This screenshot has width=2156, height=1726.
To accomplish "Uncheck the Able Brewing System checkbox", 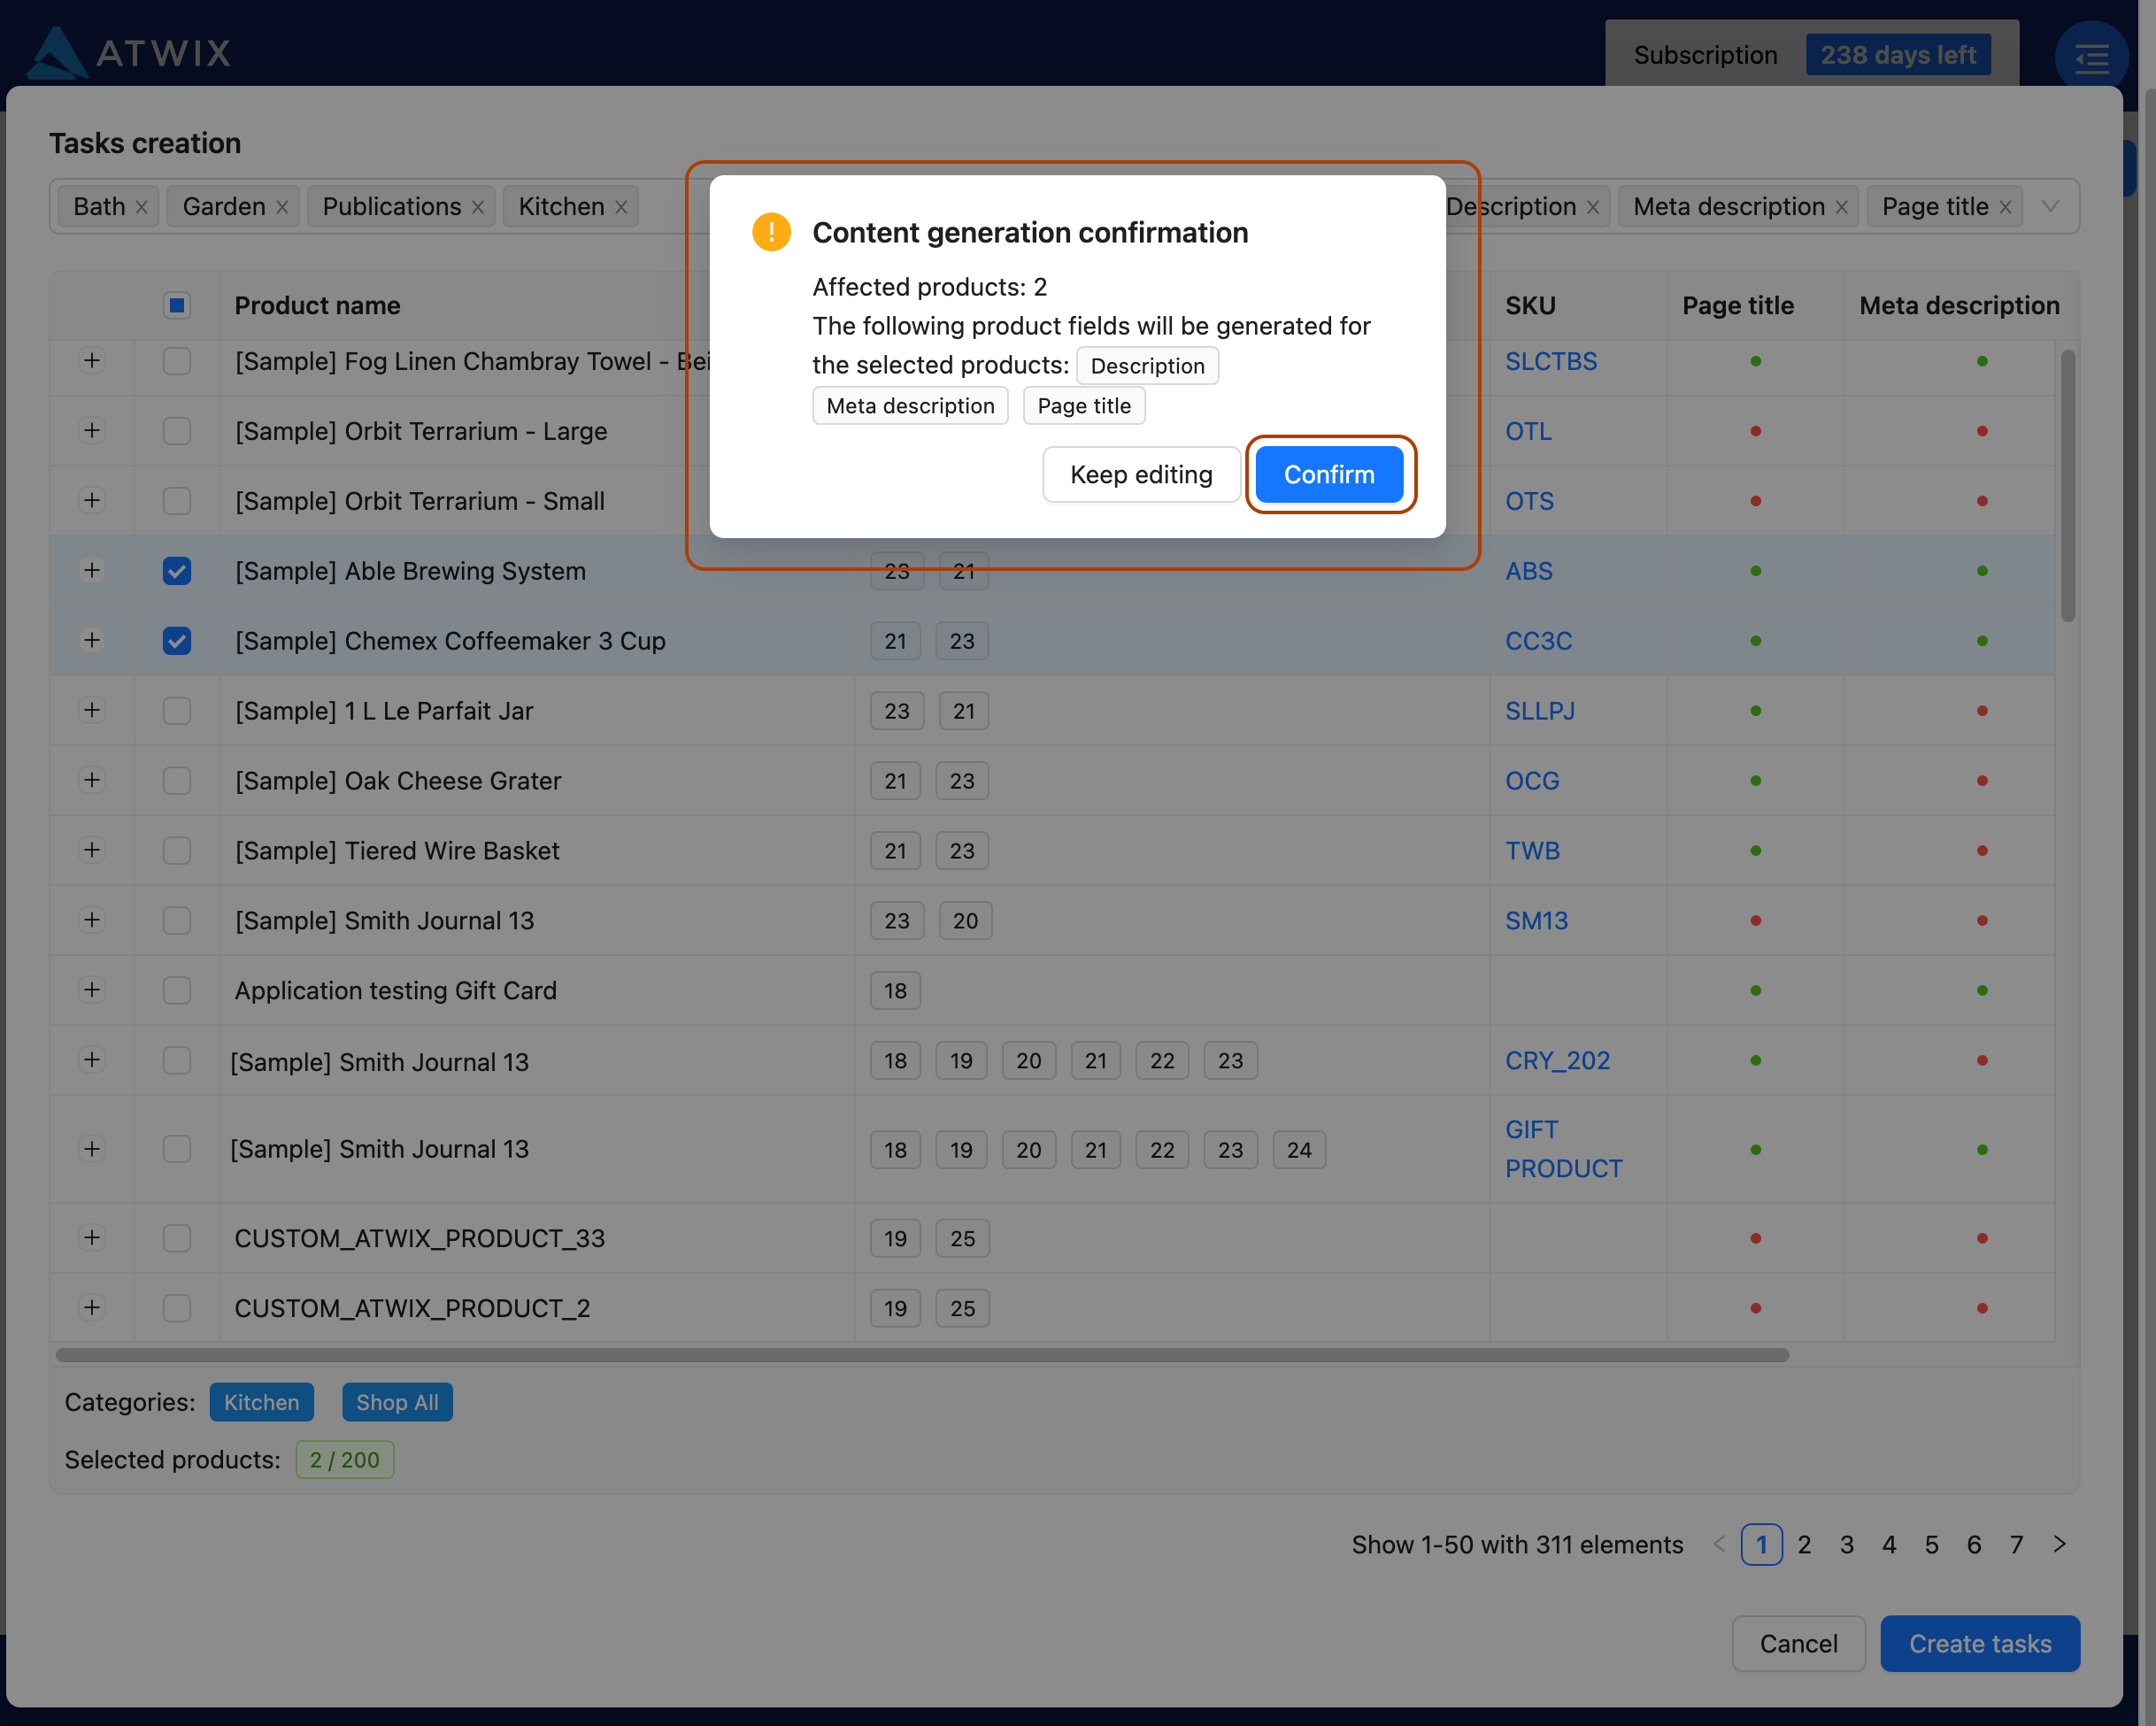I will point(176,570).
